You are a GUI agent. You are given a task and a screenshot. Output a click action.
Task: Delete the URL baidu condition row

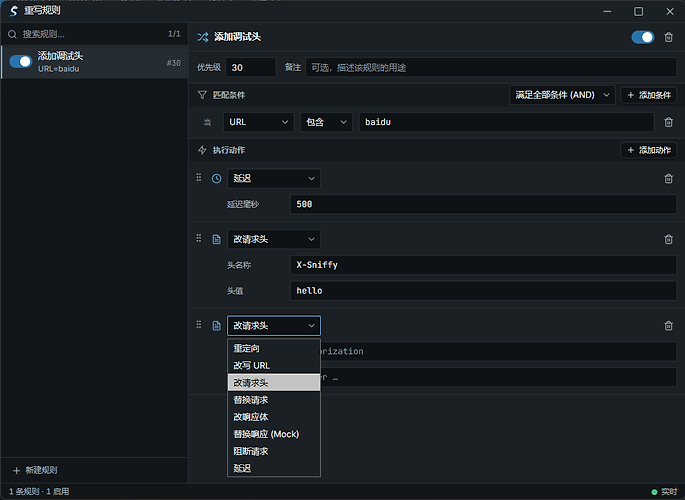[x=668, y=122]
